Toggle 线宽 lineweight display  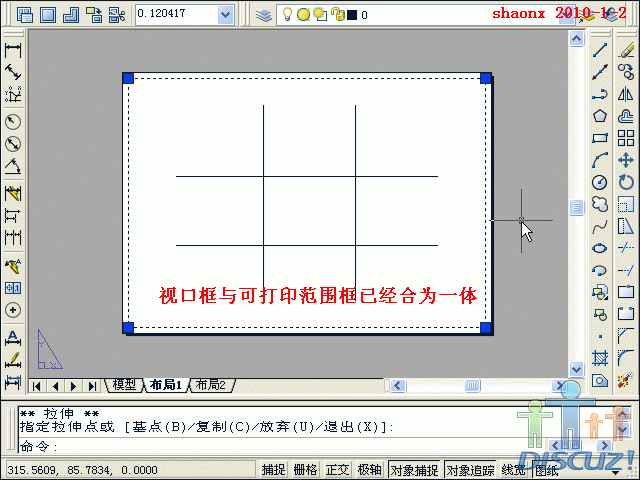[x=513, y=470]
